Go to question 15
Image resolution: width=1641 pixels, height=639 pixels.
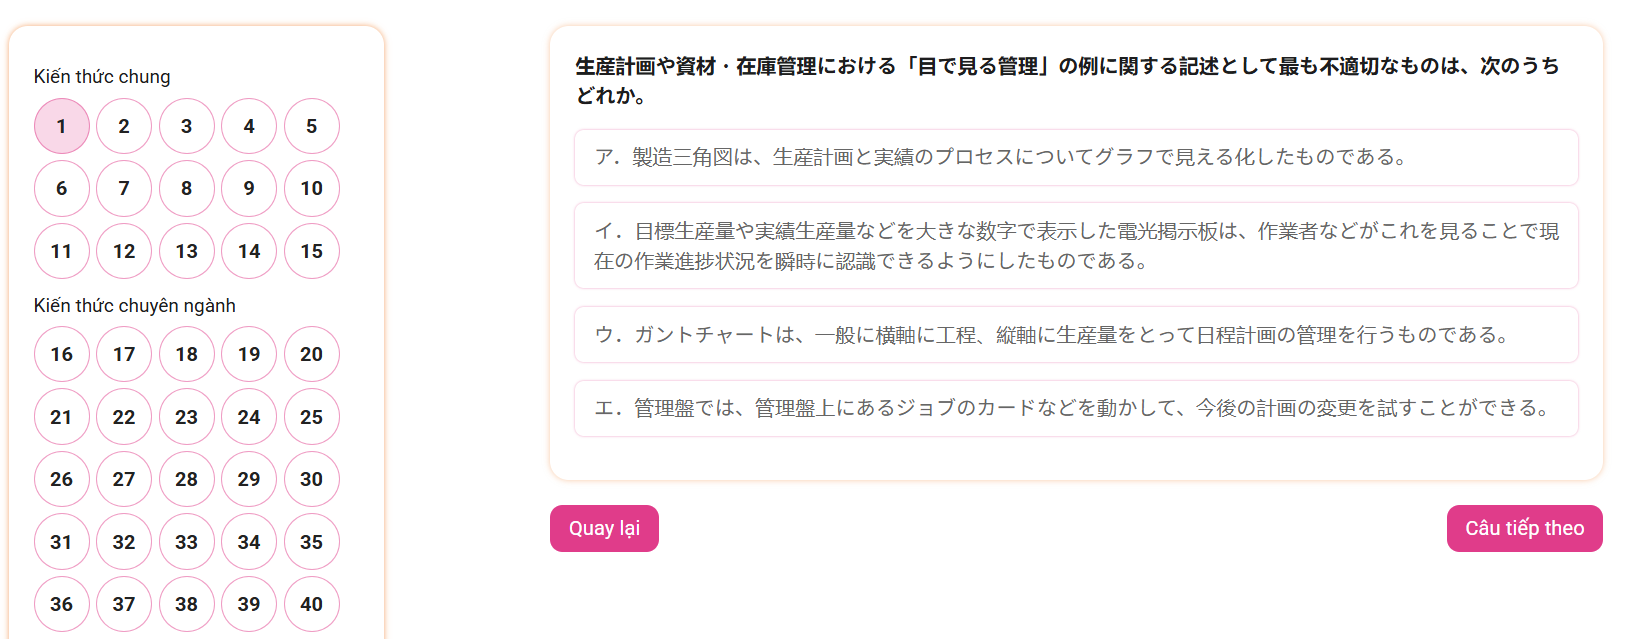tap(312, 251)
